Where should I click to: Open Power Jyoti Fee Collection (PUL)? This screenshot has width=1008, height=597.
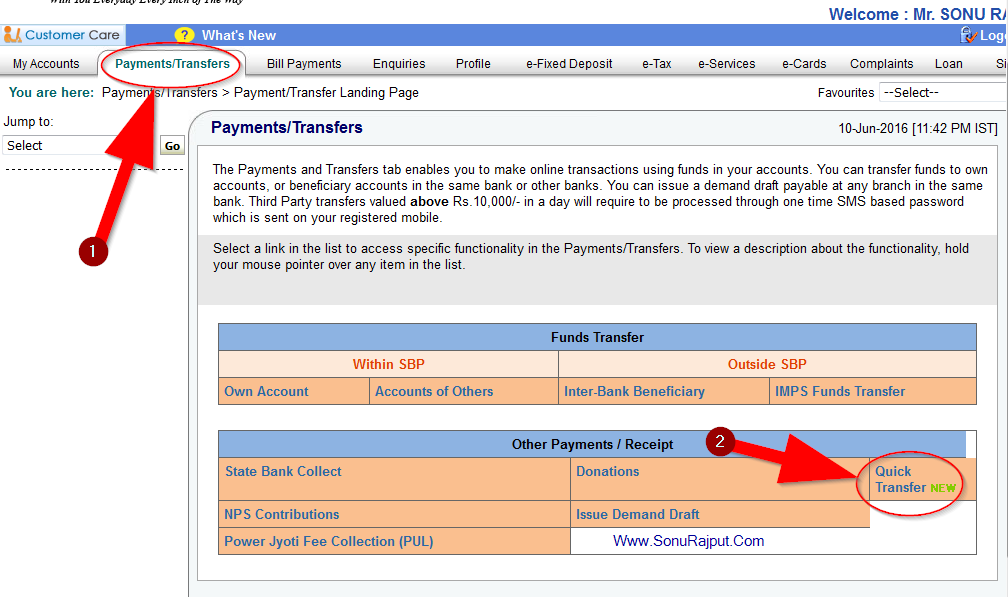coord(328,541)
